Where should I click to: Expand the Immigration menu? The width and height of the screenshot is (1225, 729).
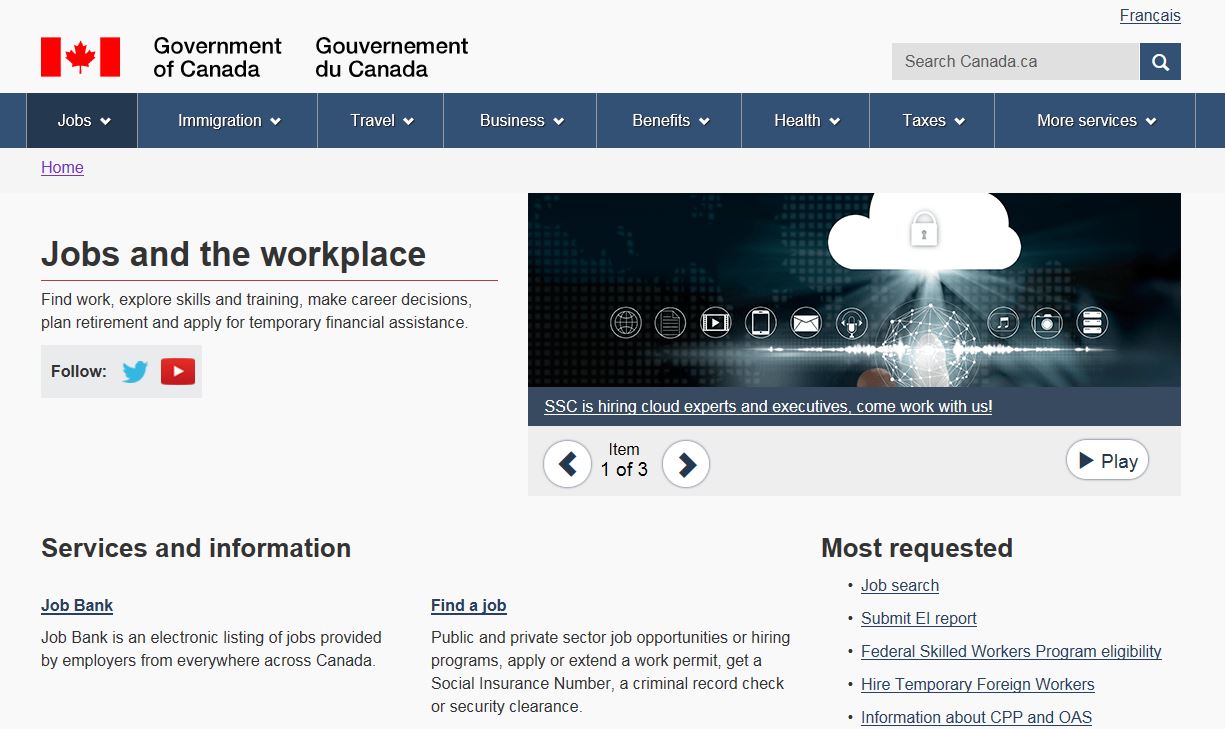[228, 120]
